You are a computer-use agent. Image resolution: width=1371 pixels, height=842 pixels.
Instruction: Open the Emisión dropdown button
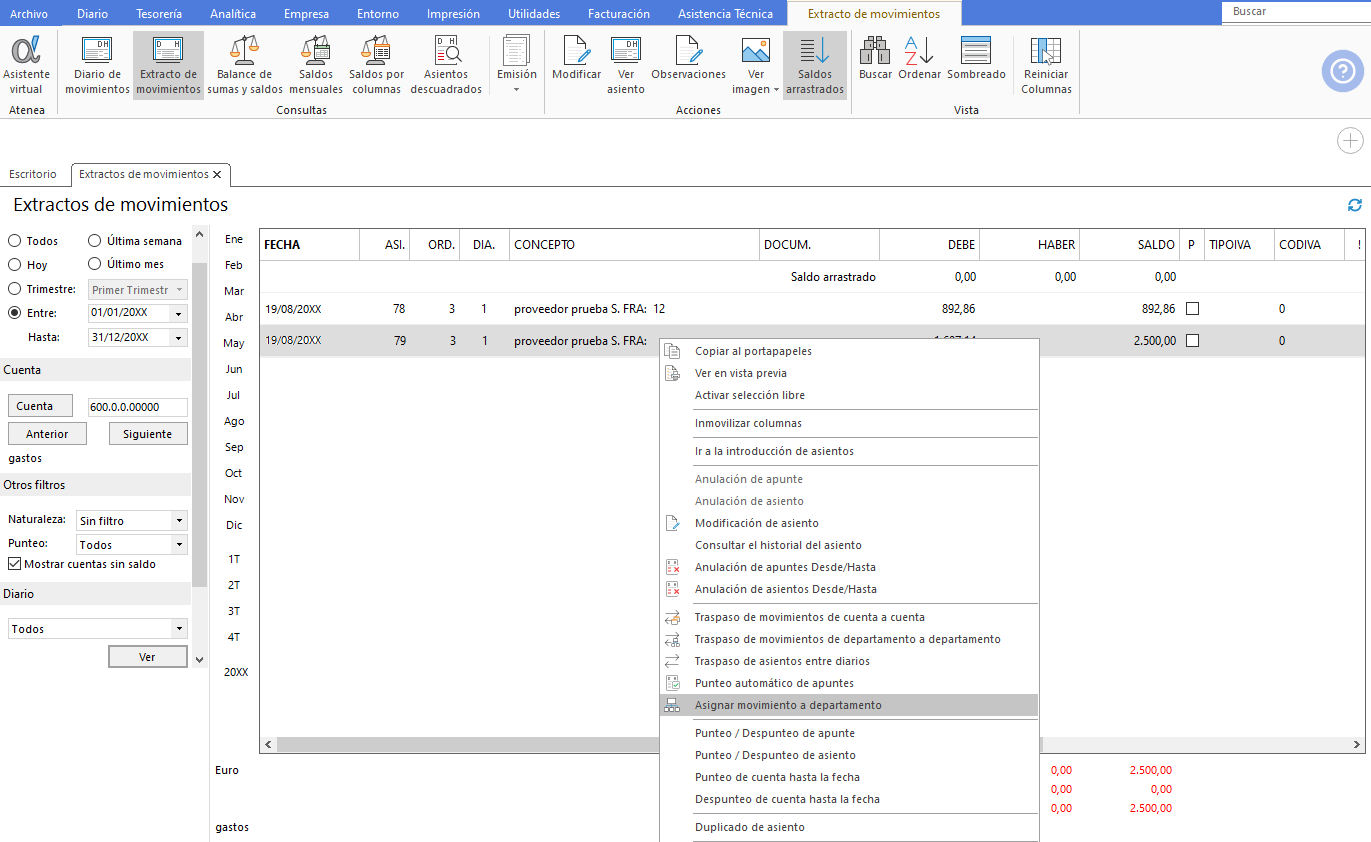517,66
